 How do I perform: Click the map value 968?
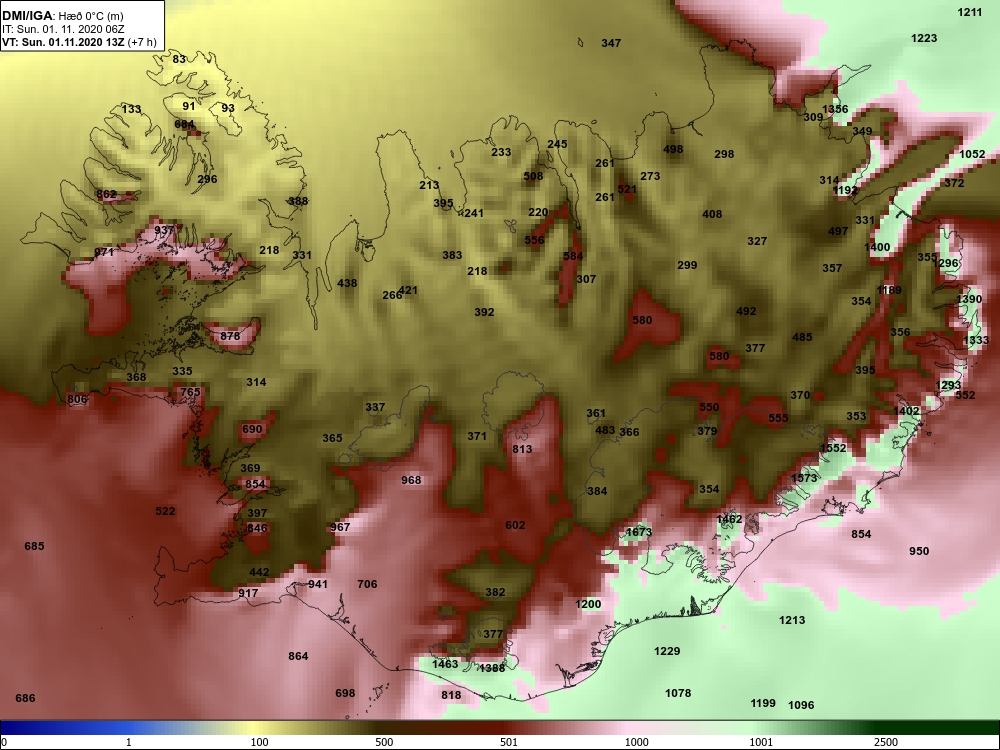tap(411, 480)
